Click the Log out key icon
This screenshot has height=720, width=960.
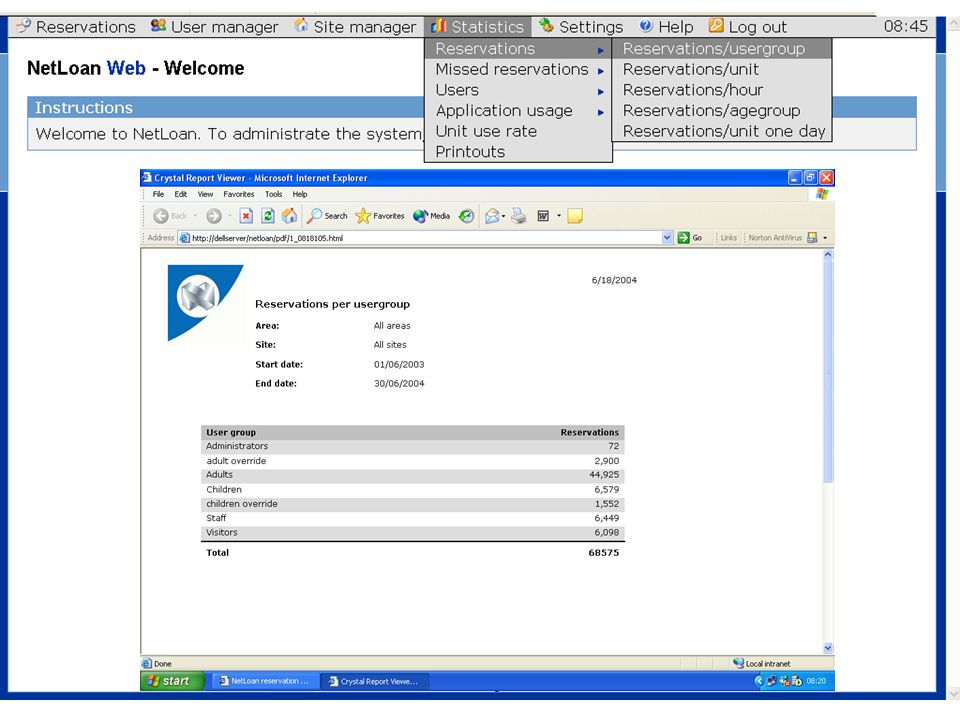(x=716, y=26)
